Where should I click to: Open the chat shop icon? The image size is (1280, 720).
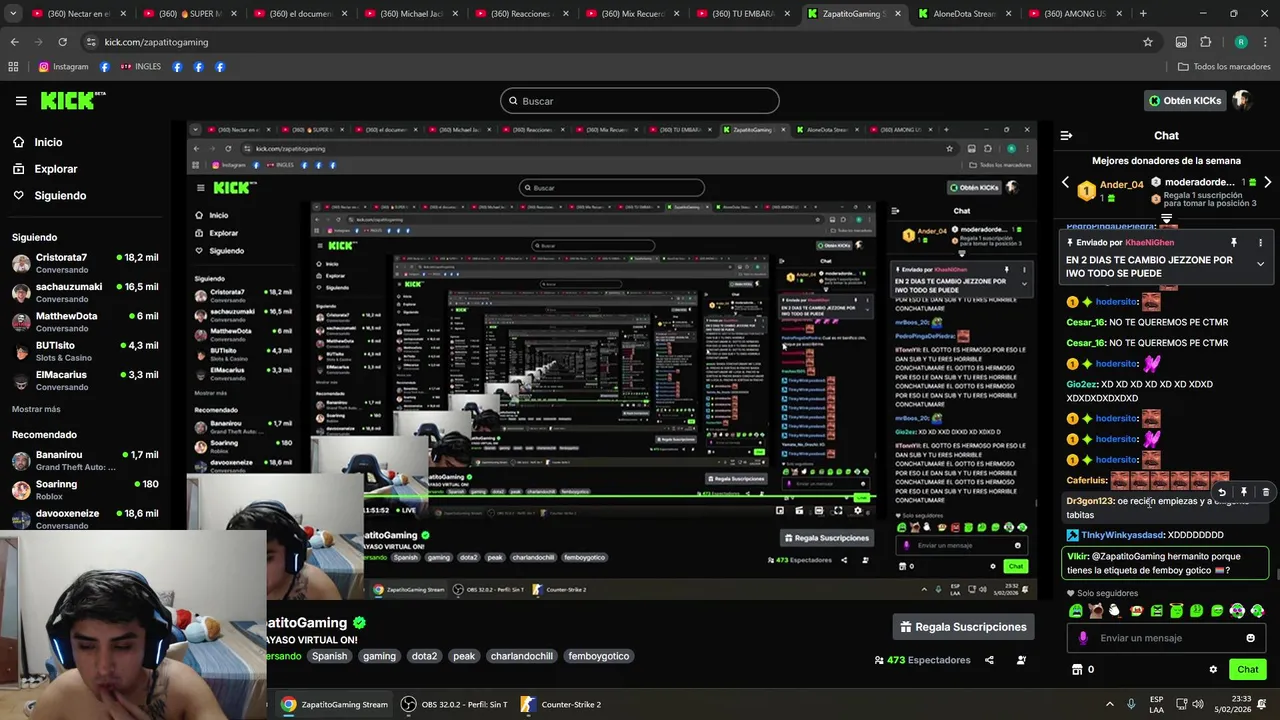coord(1077,670)
